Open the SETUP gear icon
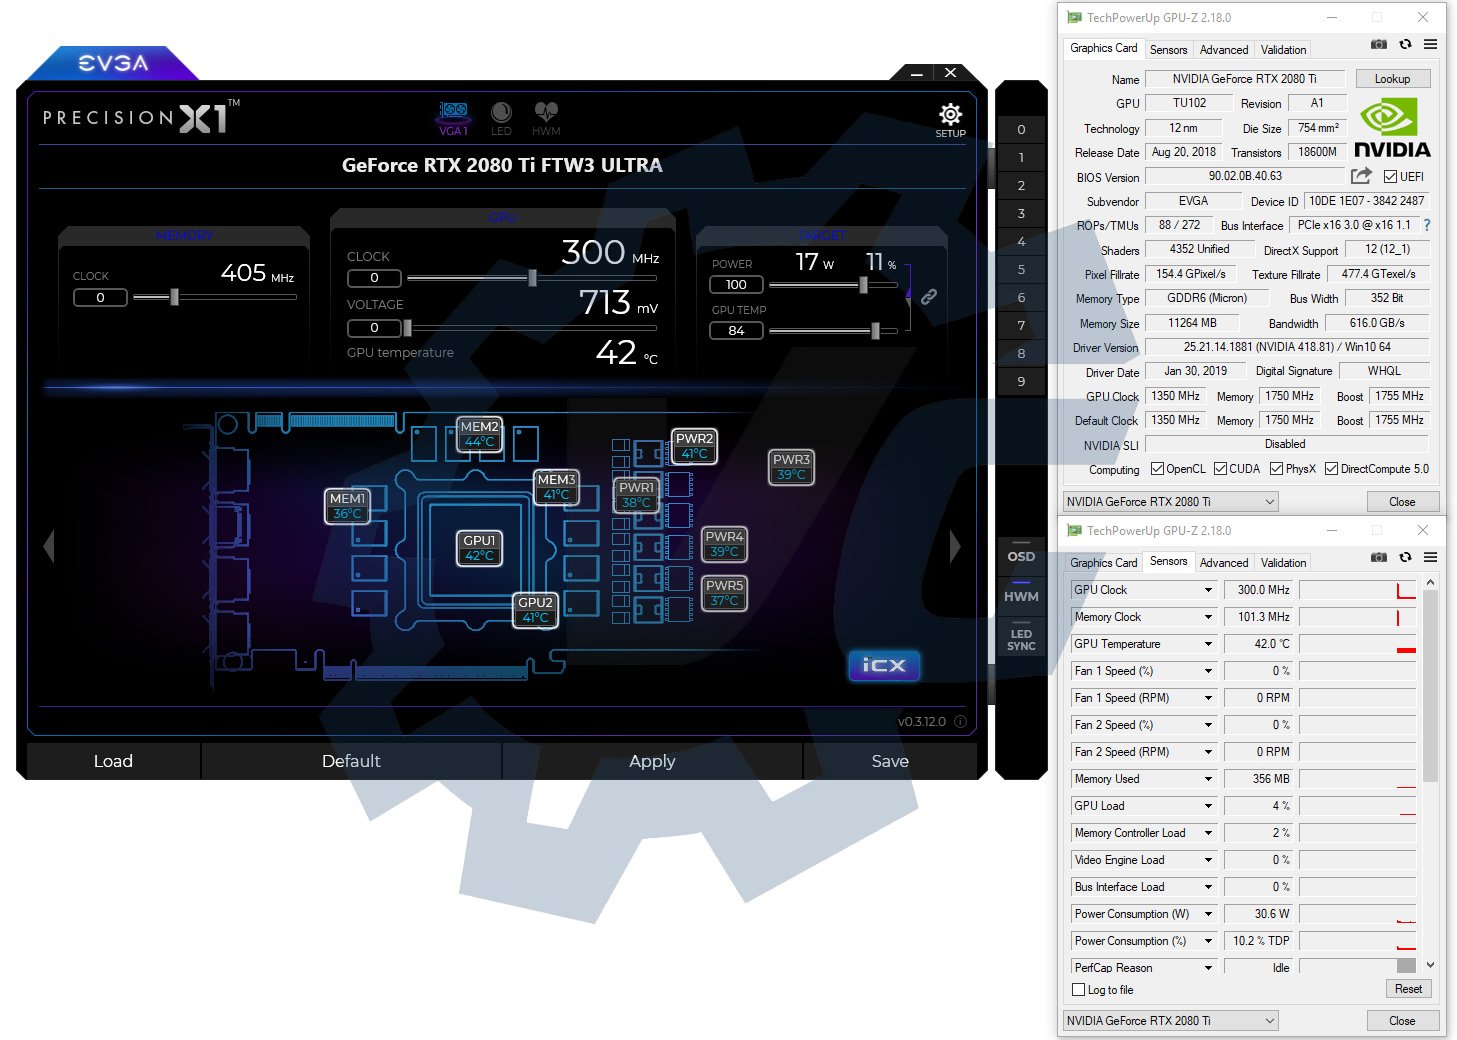This screenshot has height=1040, width=1457. click(950, 119)
